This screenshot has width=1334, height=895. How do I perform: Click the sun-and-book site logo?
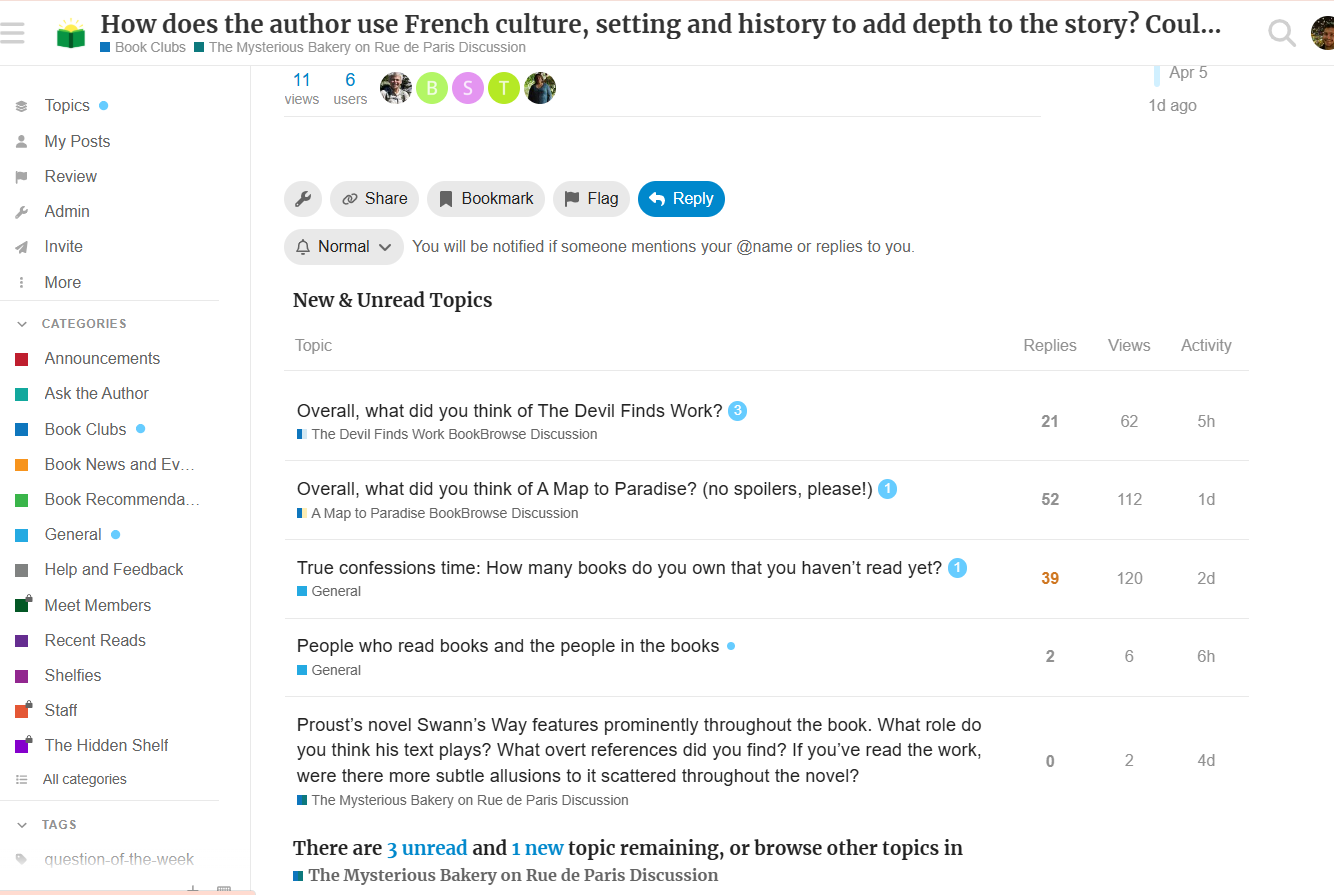71,33
